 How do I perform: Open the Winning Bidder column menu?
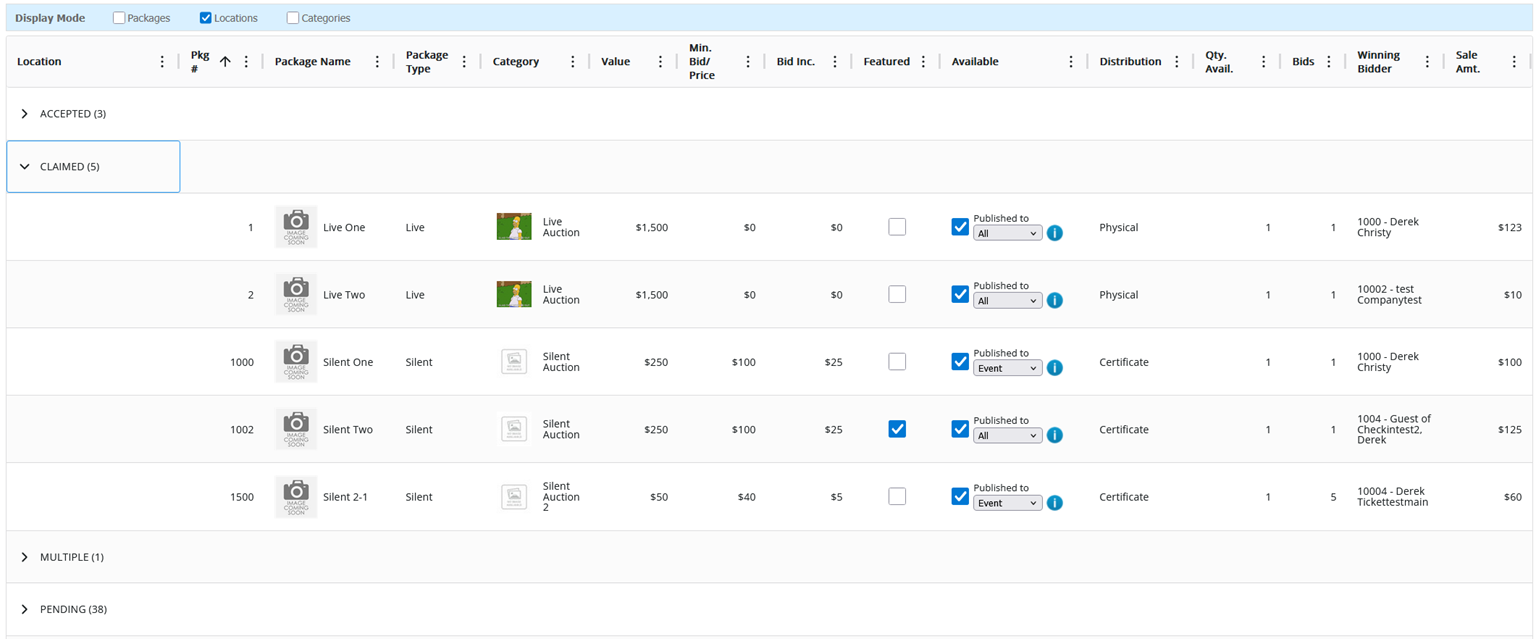[1427, 62]
